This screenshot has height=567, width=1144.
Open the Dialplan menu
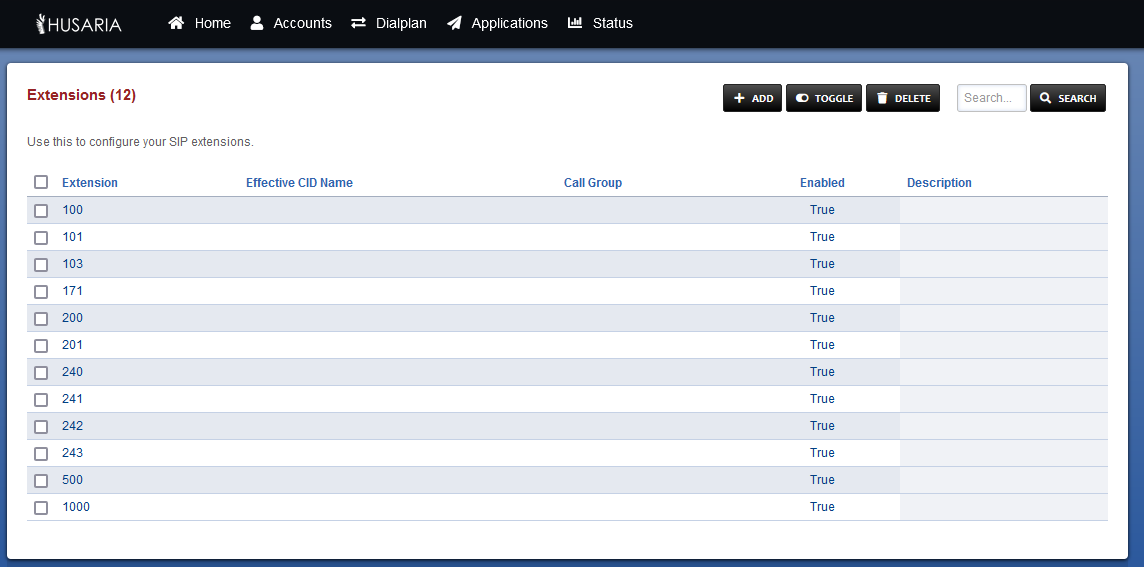pos(388,23)
